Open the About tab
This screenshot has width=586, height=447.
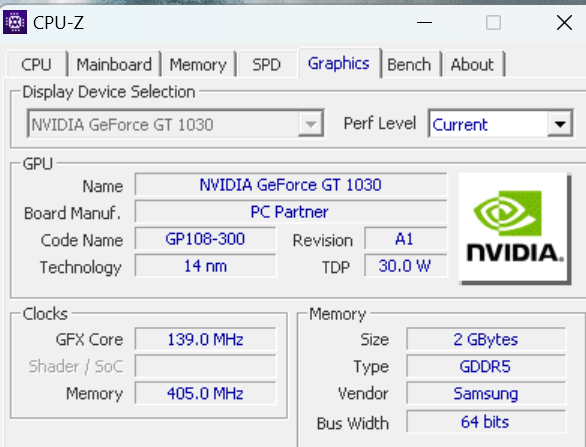[472, 65]
